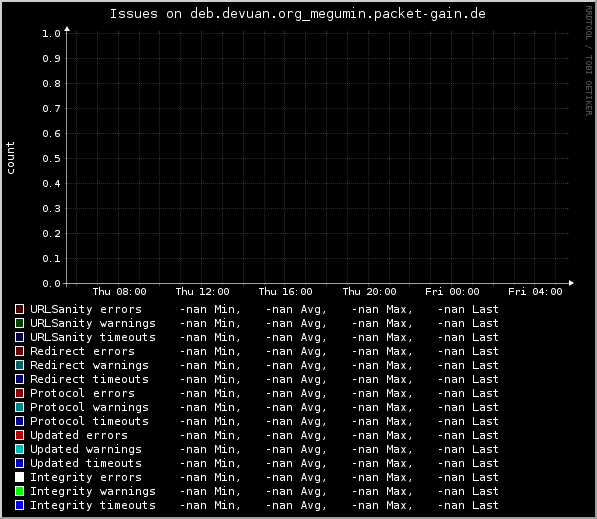
Task: Click the URLSanity warnings green swatch
Action: 19,323
